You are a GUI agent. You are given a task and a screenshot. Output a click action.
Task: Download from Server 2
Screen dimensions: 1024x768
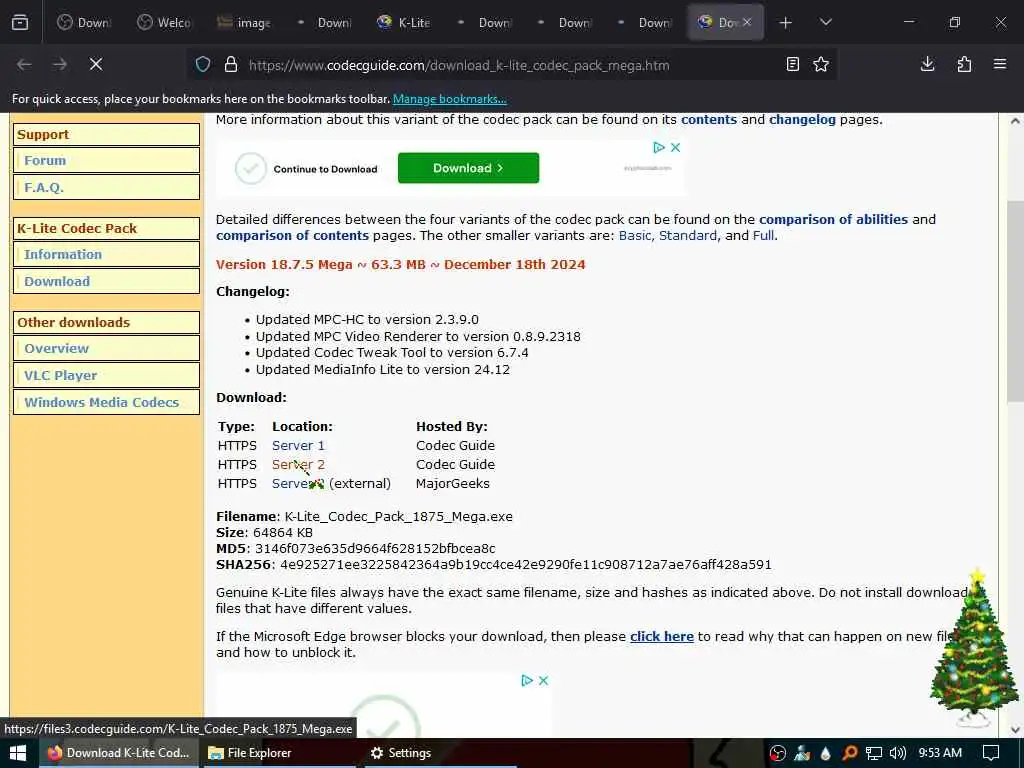(x=298, y=464)
